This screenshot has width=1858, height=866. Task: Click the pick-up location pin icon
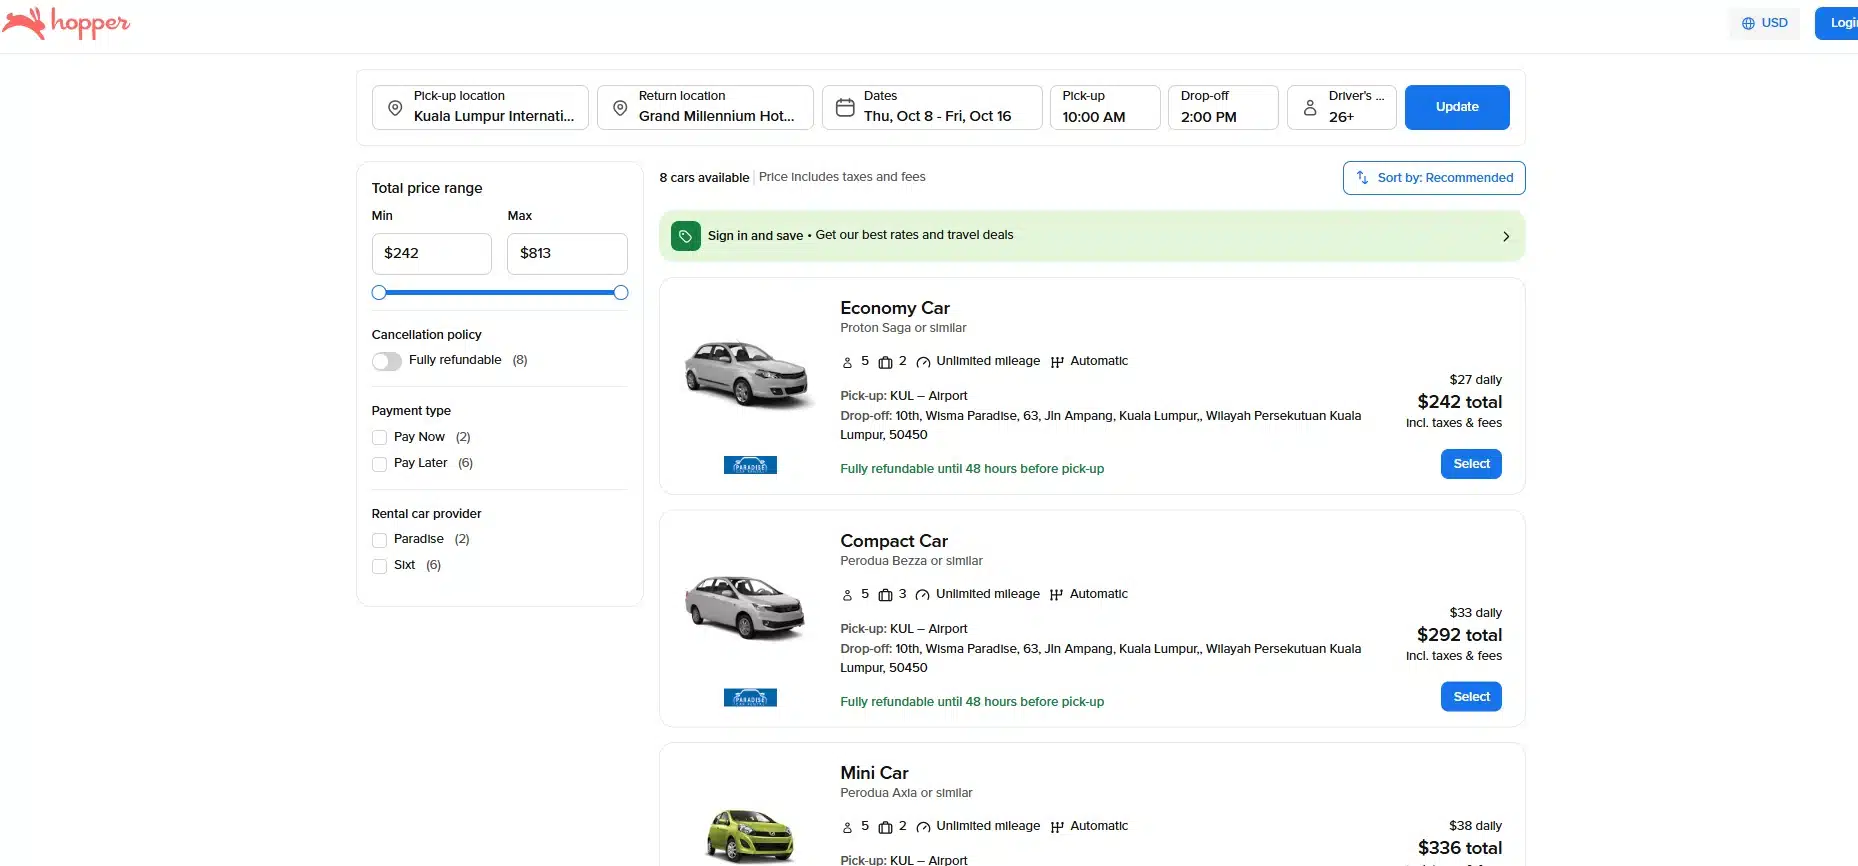(395, 107)
